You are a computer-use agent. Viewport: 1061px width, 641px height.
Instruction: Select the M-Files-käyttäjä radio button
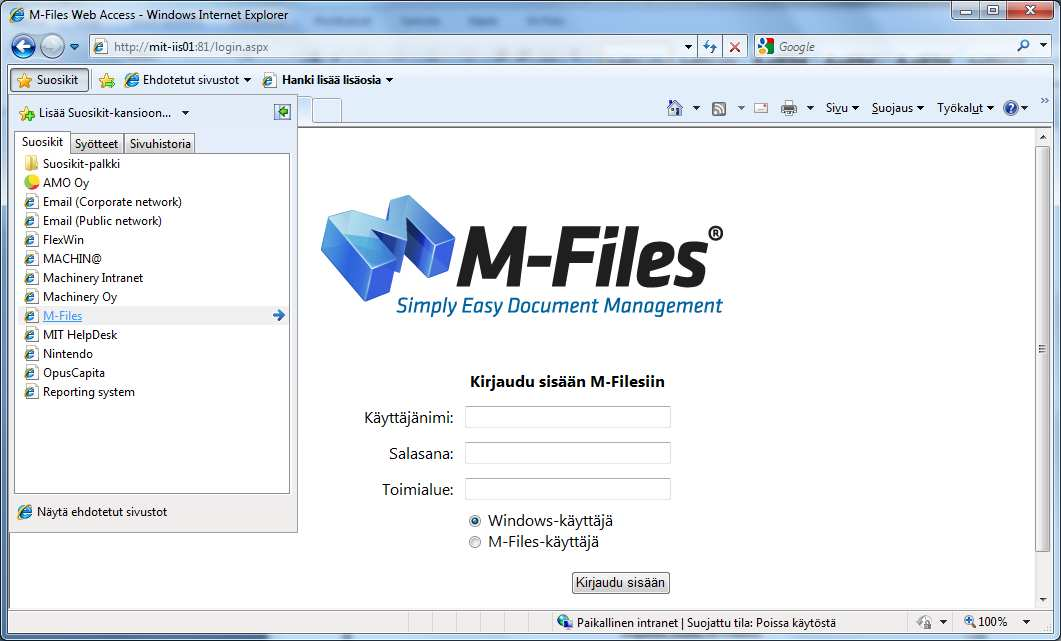tap(475, 542)
